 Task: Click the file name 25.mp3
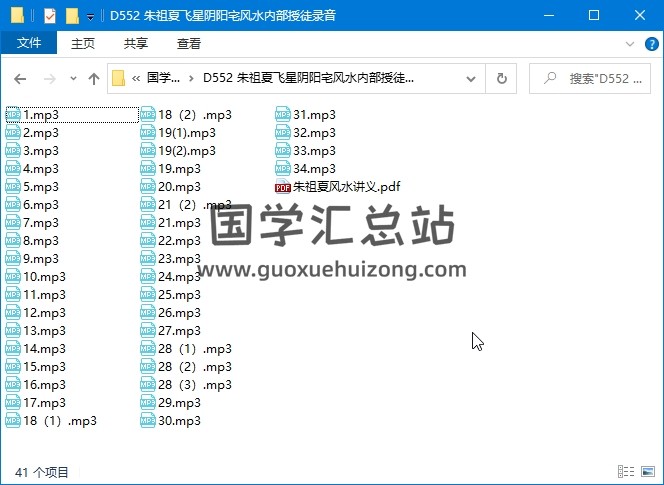click(180, 295)
